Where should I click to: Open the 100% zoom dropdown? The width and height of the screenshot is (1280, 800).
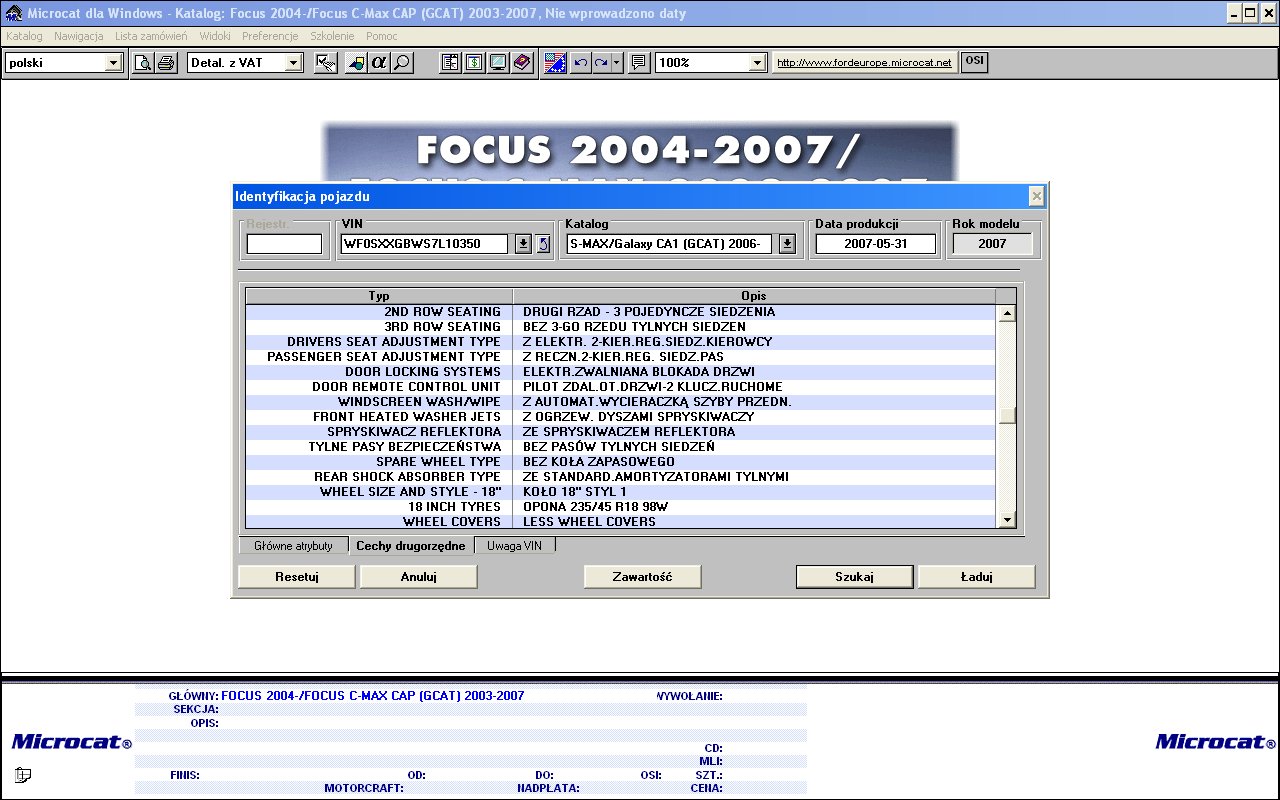757,63
